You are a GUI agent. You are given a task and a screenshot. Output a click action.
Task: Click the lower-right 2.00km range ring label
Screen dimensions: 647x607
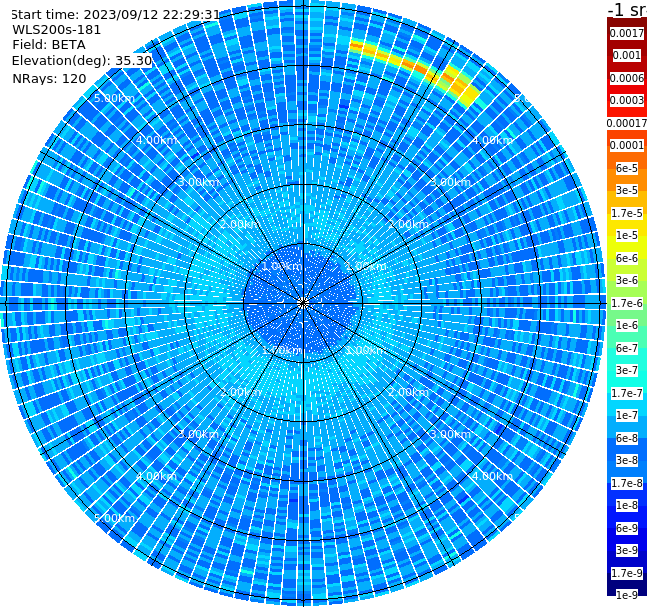408,392
